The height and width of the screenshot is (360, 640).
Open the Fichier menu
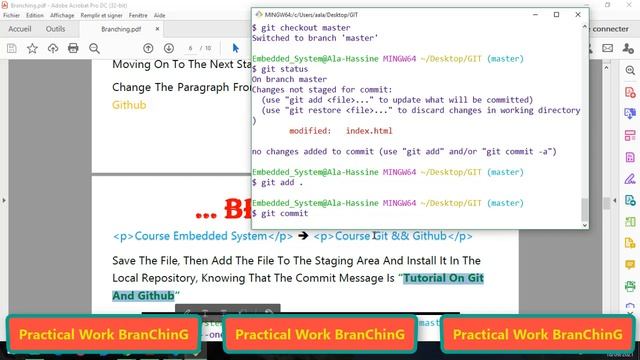[11, 16]
